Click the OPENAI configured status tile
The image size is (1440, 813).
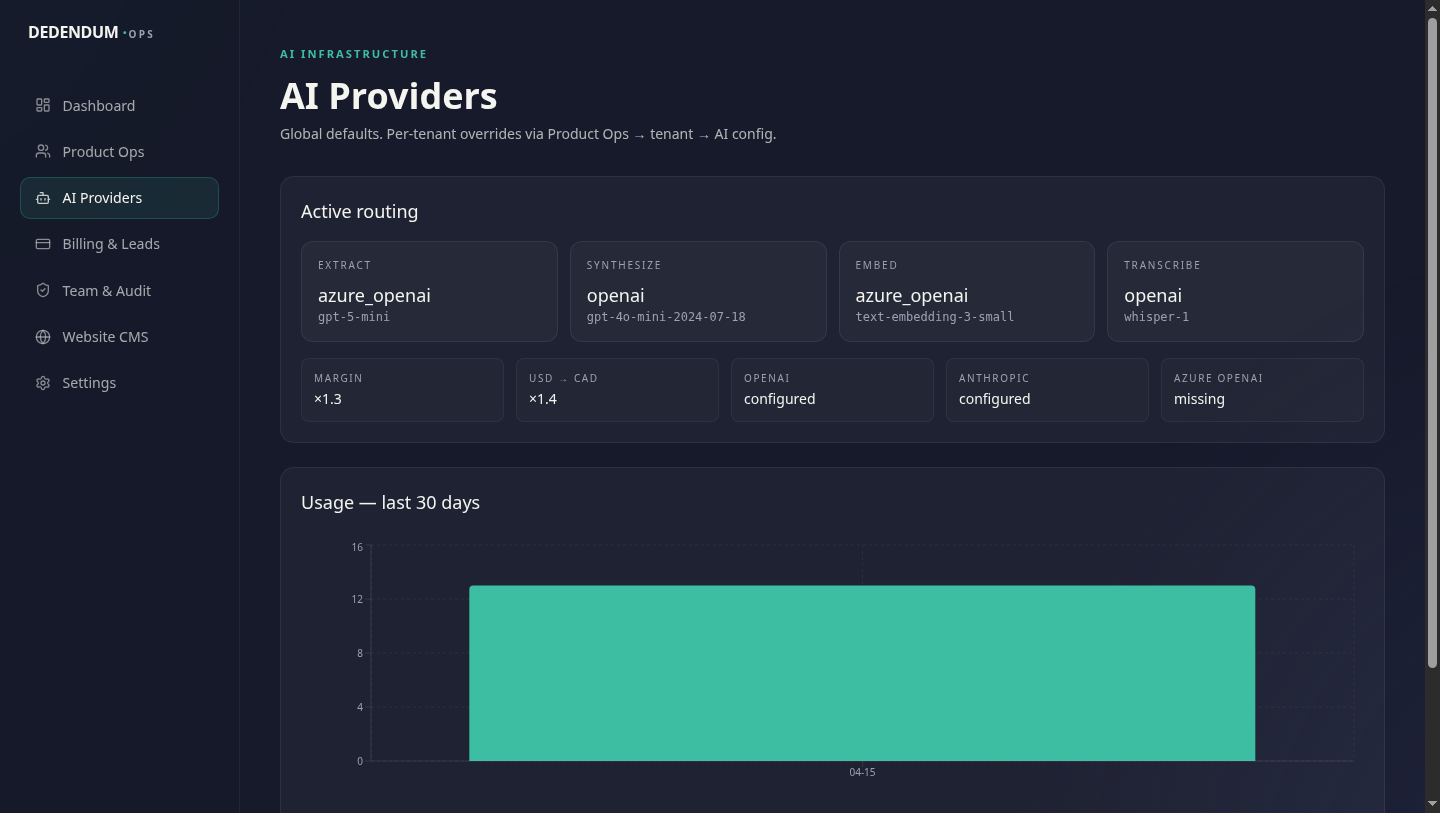[x=832, y=390]
